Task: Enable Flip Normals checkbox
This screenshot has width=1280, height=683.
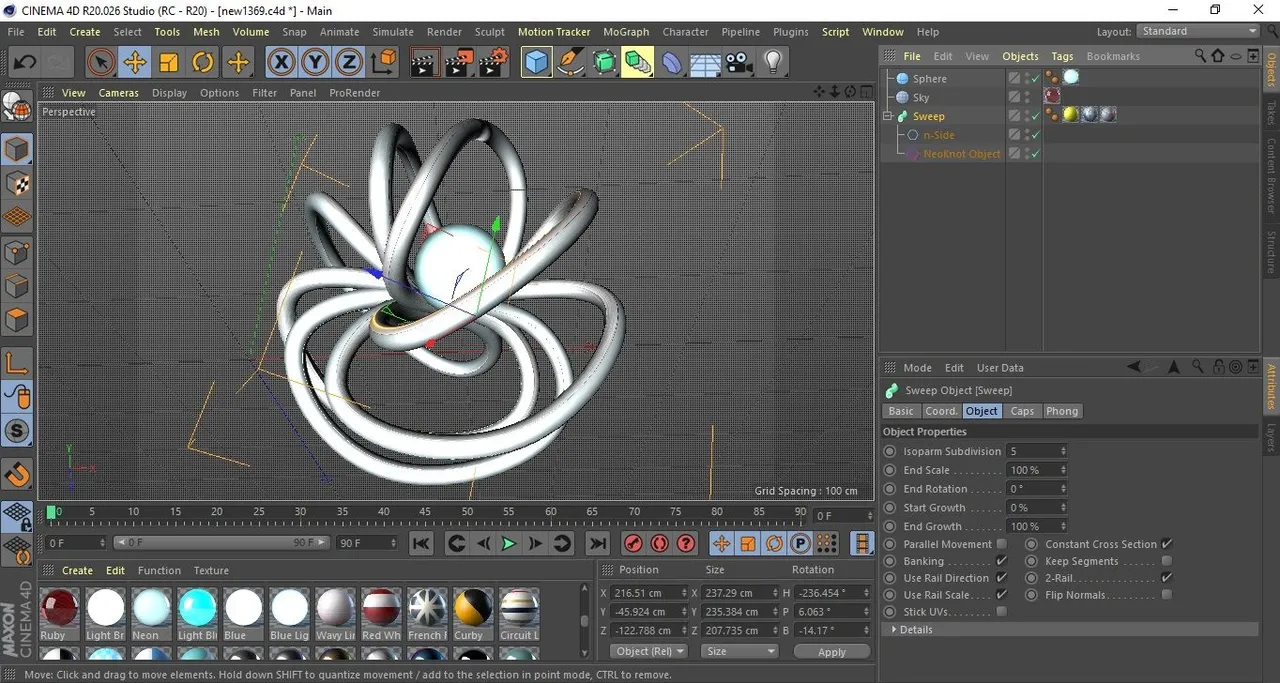Action: click(1166, 595)
